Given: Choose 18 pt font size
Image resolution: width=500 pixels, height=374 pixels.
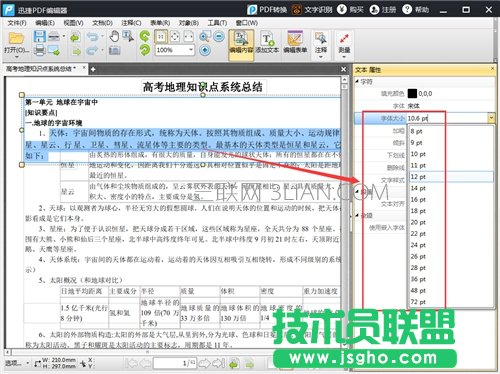Looking at the screenshot, I should (451, 211).
